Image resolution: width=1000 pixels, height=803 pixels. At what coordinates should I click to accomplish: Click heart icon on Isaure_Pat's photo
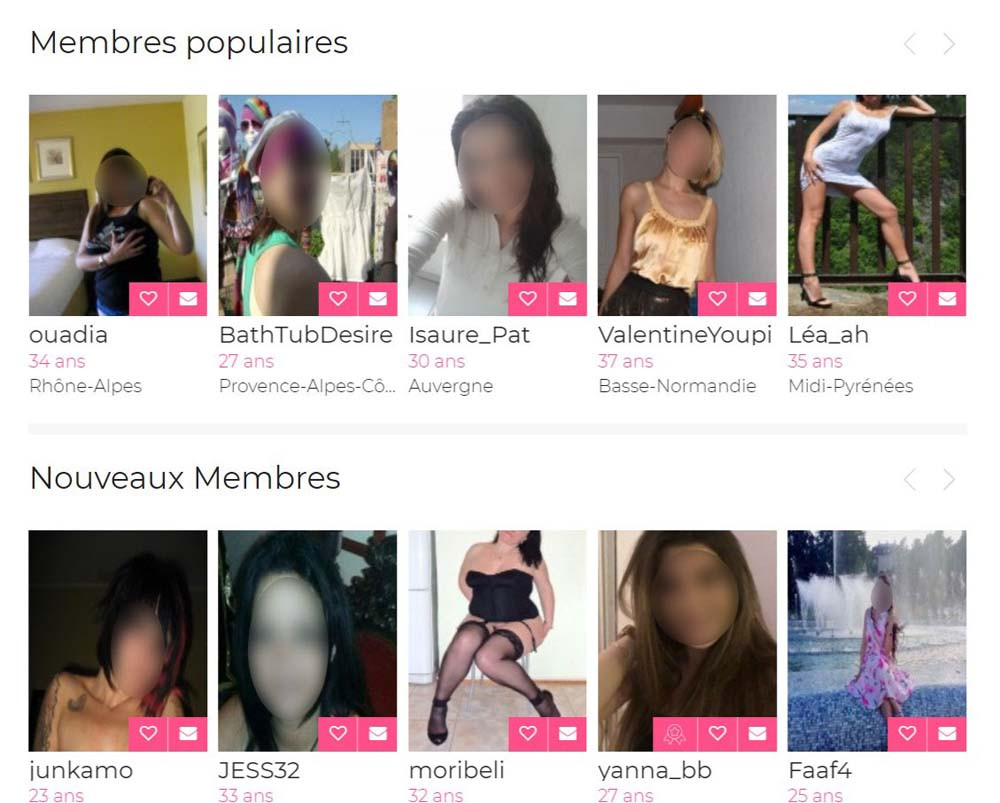(527, 298)
